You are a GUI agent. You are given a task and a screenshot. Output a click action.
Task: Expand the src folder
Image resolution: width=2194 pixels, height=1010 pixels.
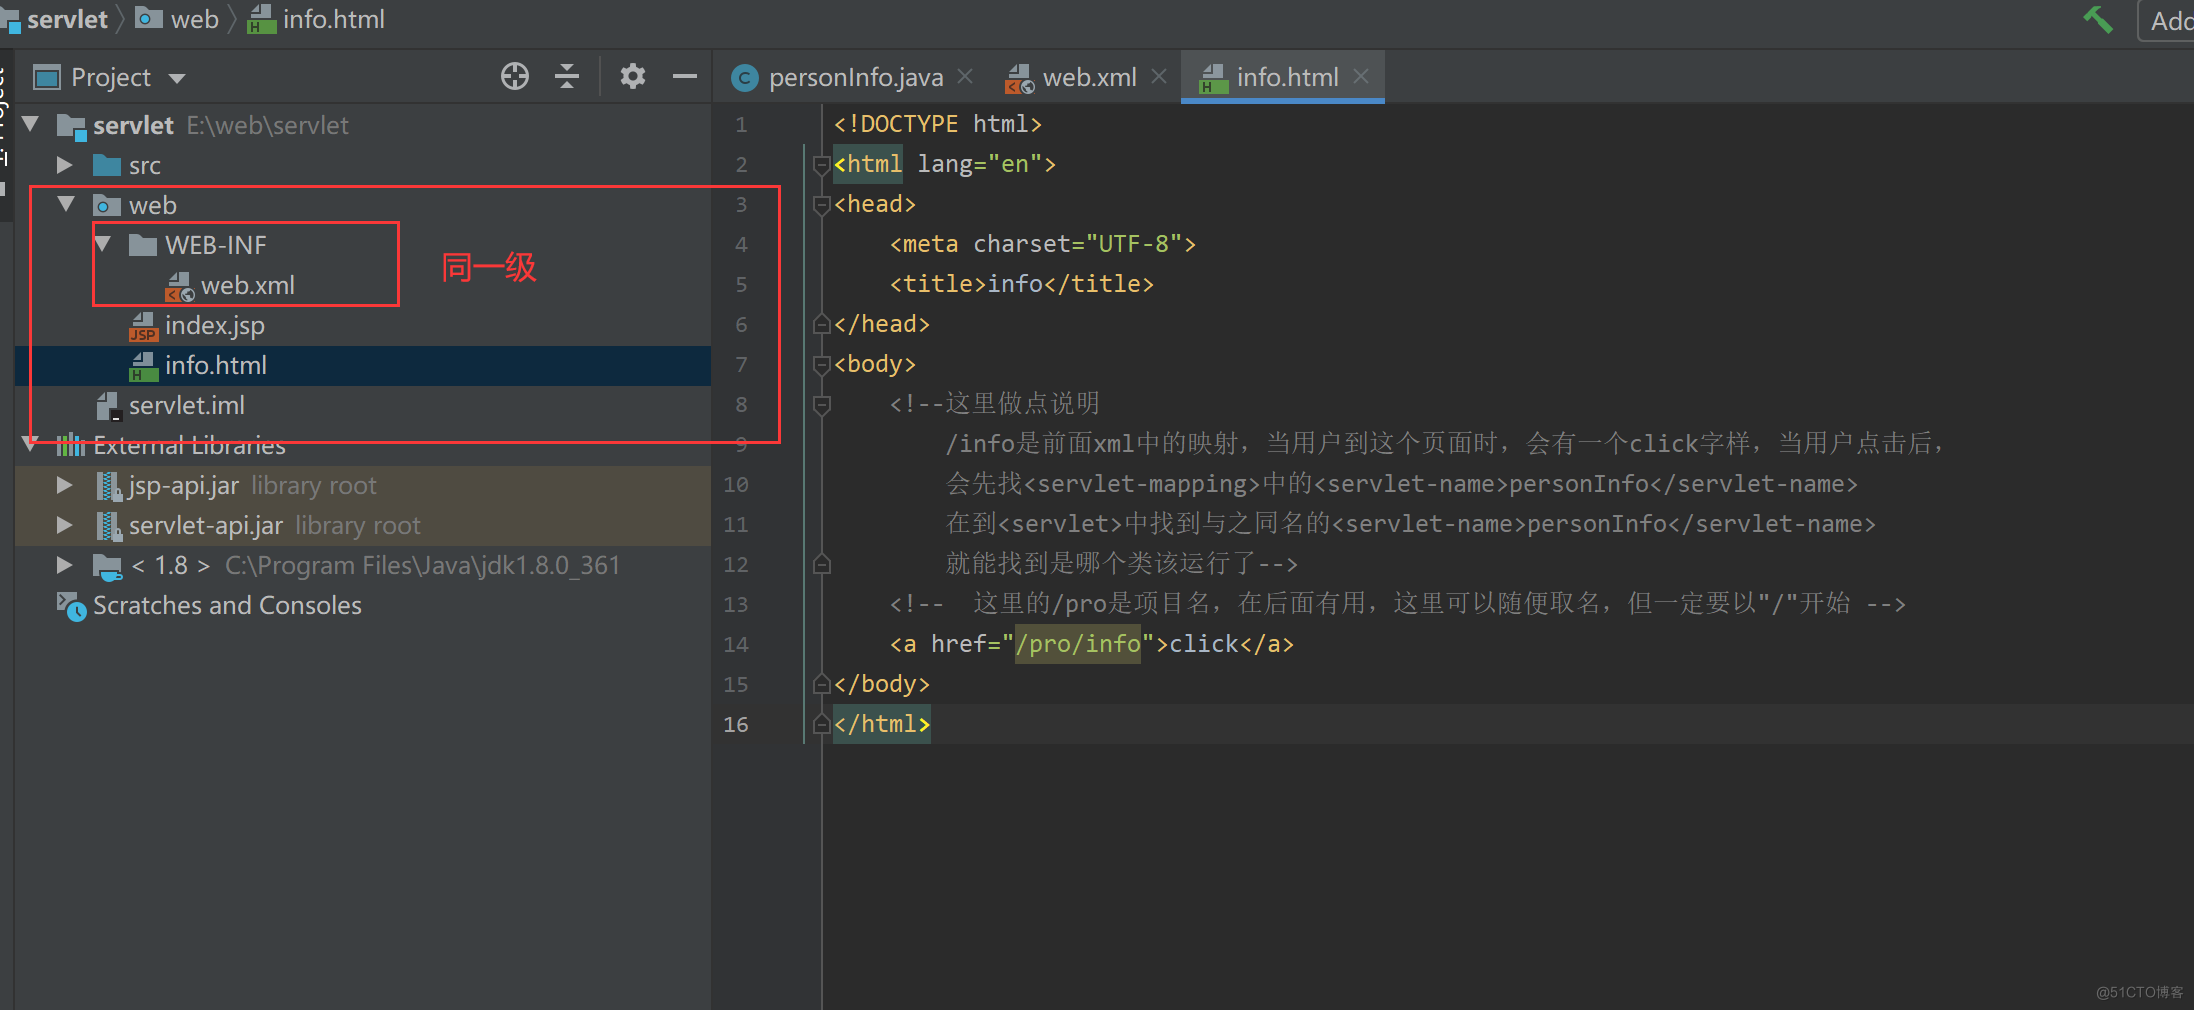tap(65, 165)
